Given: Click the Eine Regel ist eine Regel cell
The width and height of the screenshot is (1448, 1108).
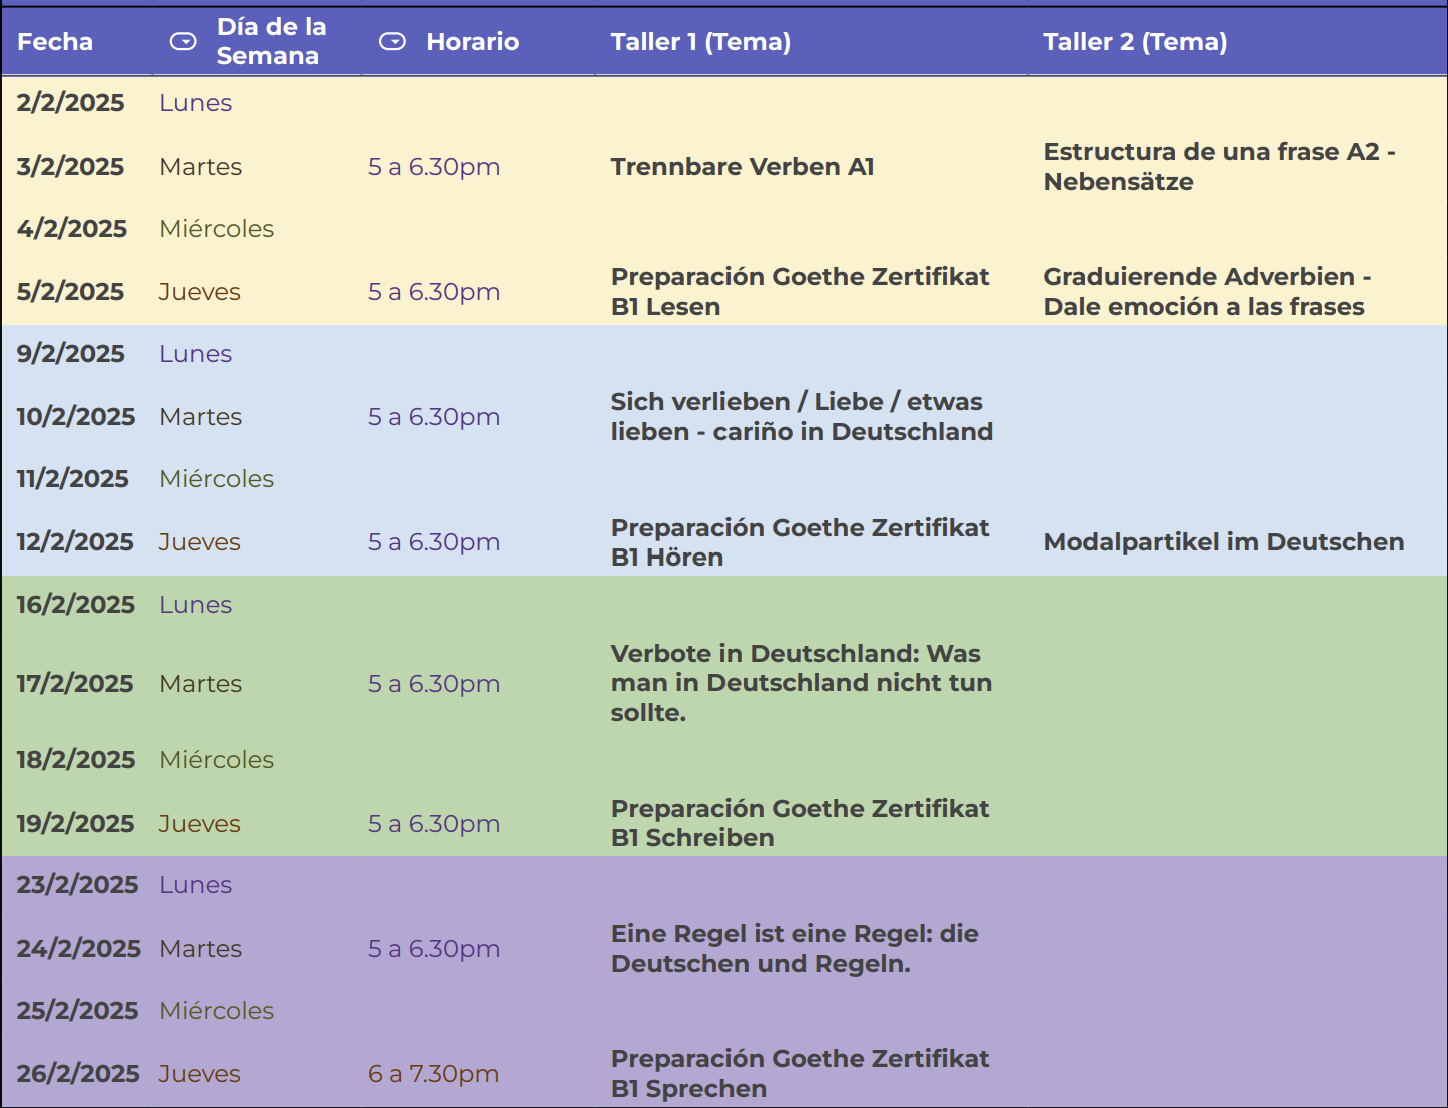Looking at the screenshot, I should pos(794,949).
